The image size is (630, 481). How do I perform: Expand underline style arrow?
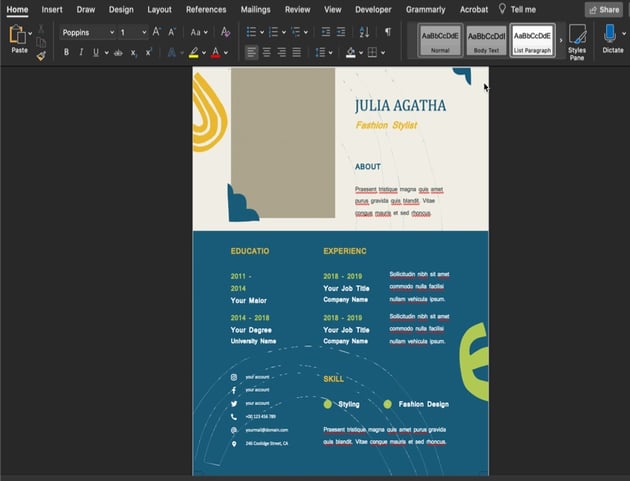pyautogui.click(x=106, y=53)
